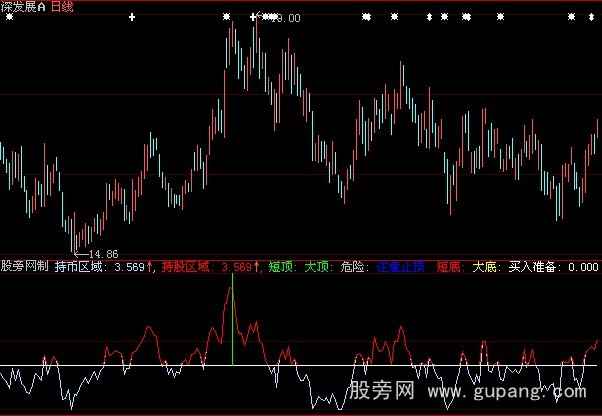Click the blue 注意止损 indicator label

(x=401, y=267)
